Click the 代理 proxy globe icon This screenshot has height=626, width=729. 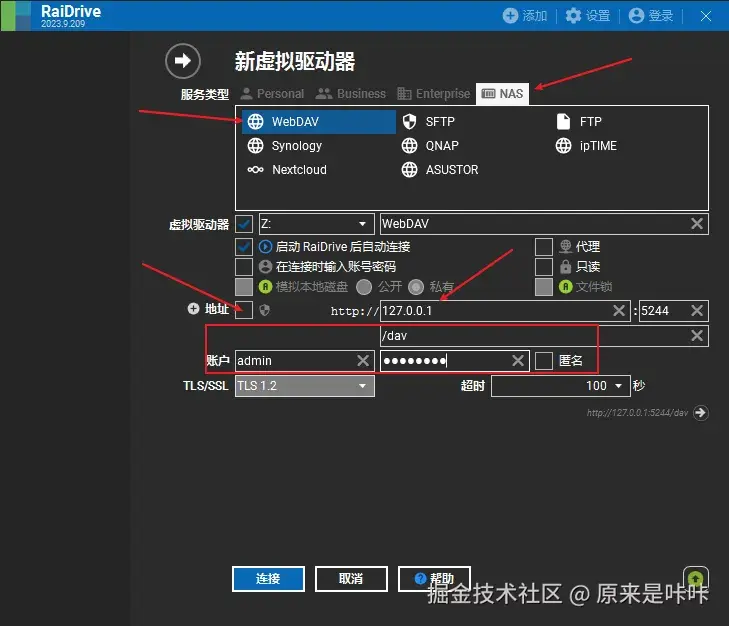pos(565,246)
